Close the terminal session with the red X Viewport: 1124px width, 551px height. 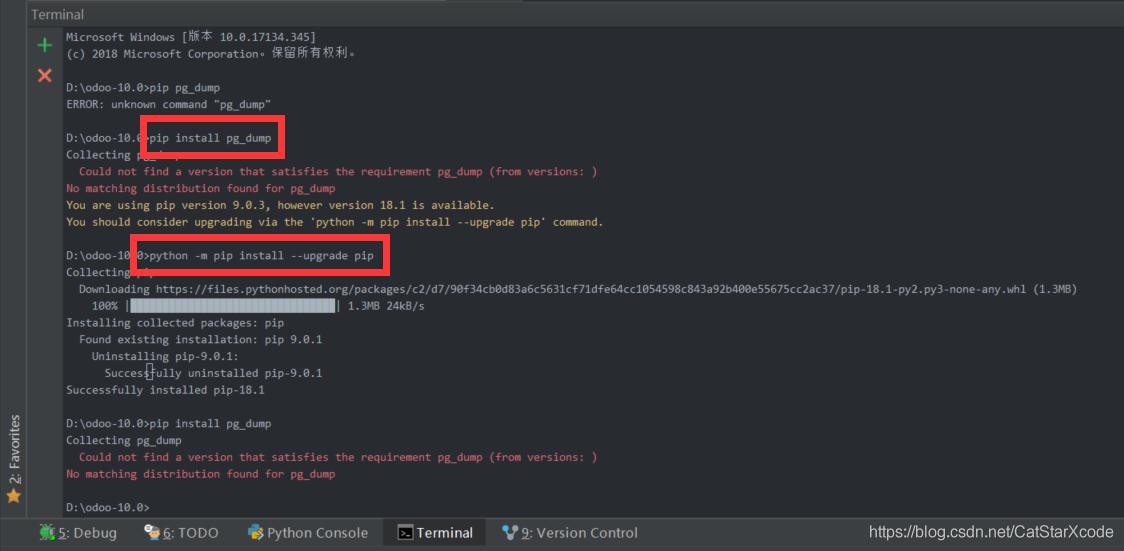pos(44,75)
